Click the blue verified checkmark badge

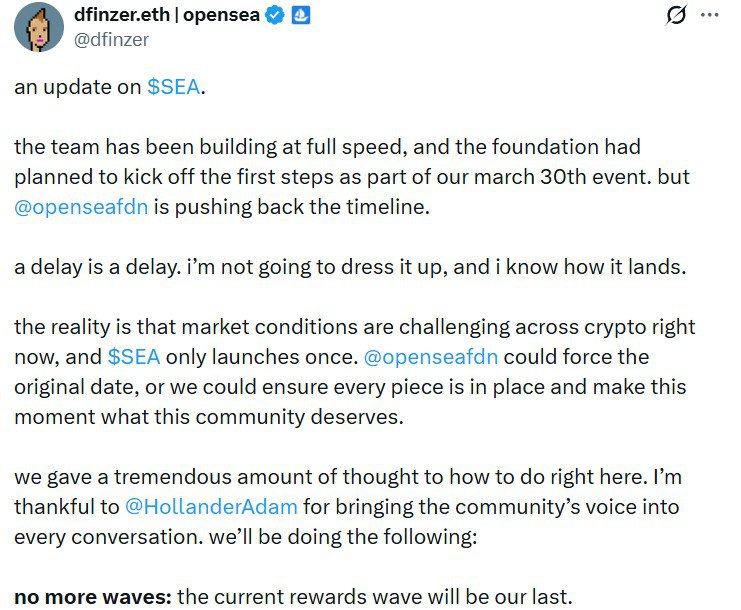pos(274,16)
